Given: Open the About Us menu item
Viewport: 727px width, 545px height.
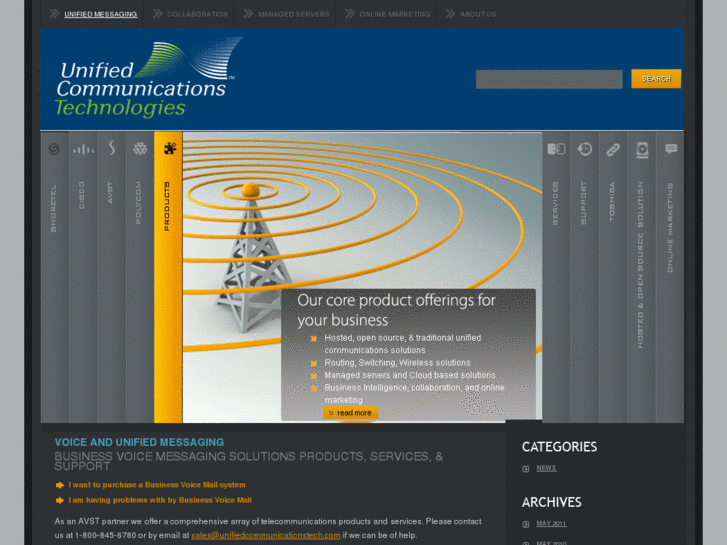Looking at the screenshot, I should coord(478,14).
